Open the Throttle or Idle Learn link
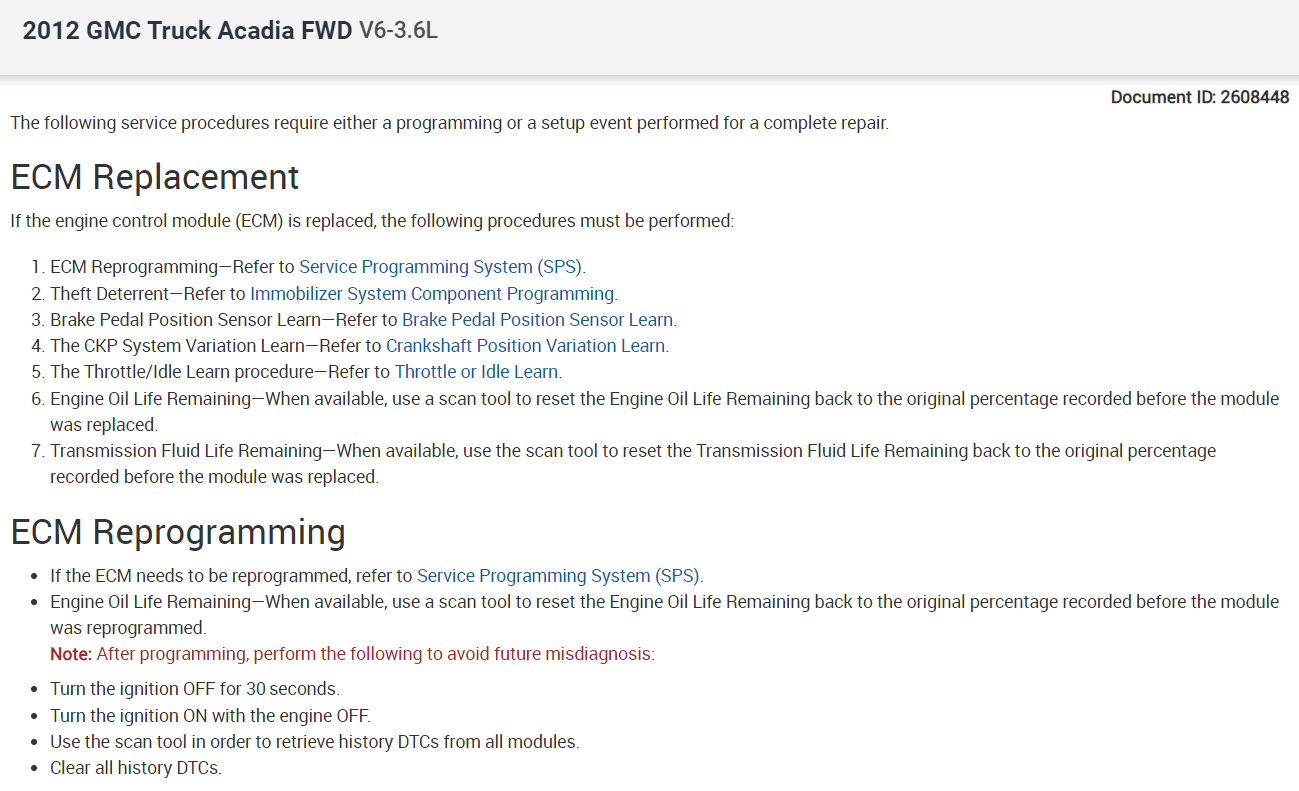This screenshot has width=1299, height=791. click(x=477, y=372)
